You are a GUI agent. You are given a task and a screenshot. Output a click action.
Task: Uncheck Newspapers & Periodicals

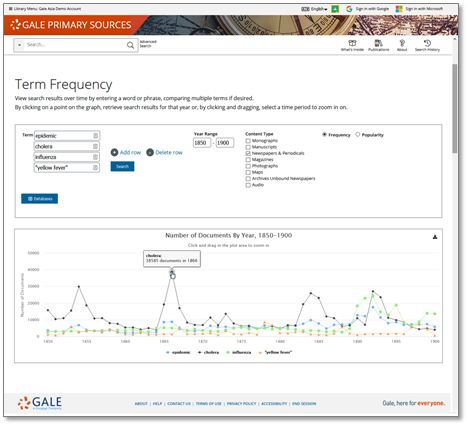(248, 153)
